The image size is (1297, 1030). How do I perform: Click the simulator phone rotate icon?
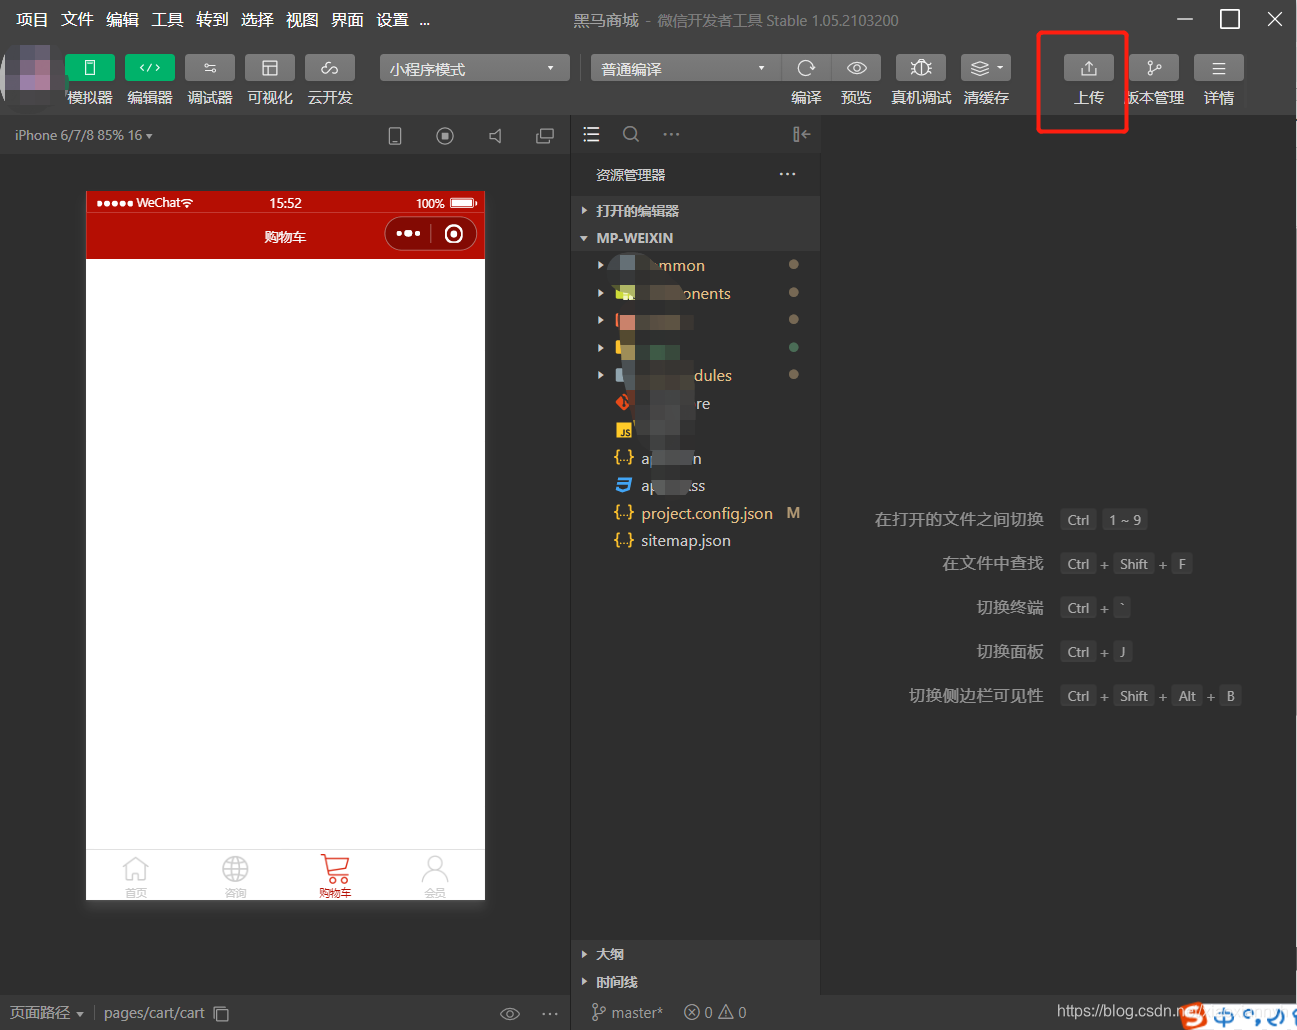395,136
